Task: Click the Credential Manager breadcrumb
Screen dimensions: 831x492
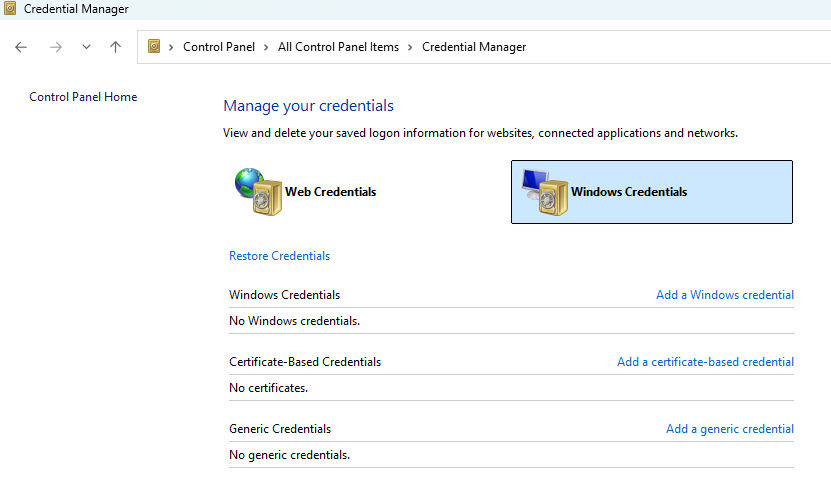Action: 474,47
